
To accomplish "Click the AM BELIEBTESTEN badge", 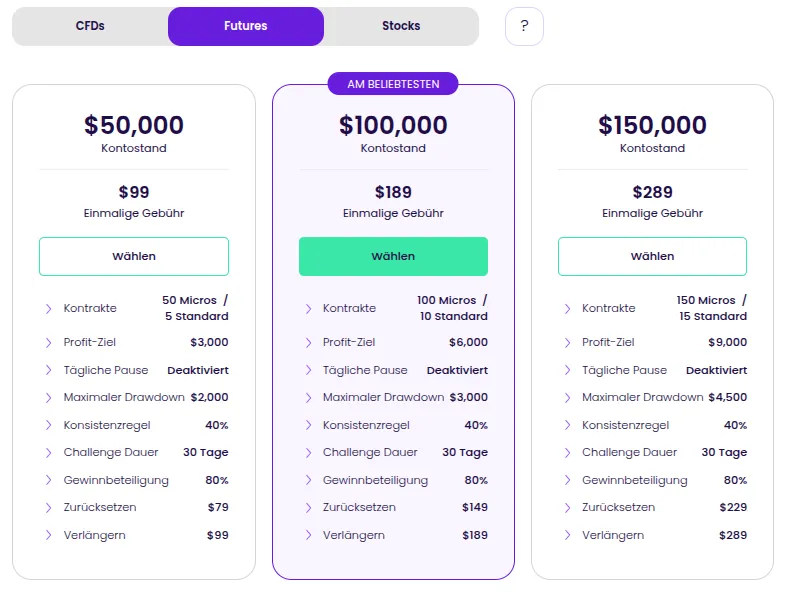I will pos(393,84).
